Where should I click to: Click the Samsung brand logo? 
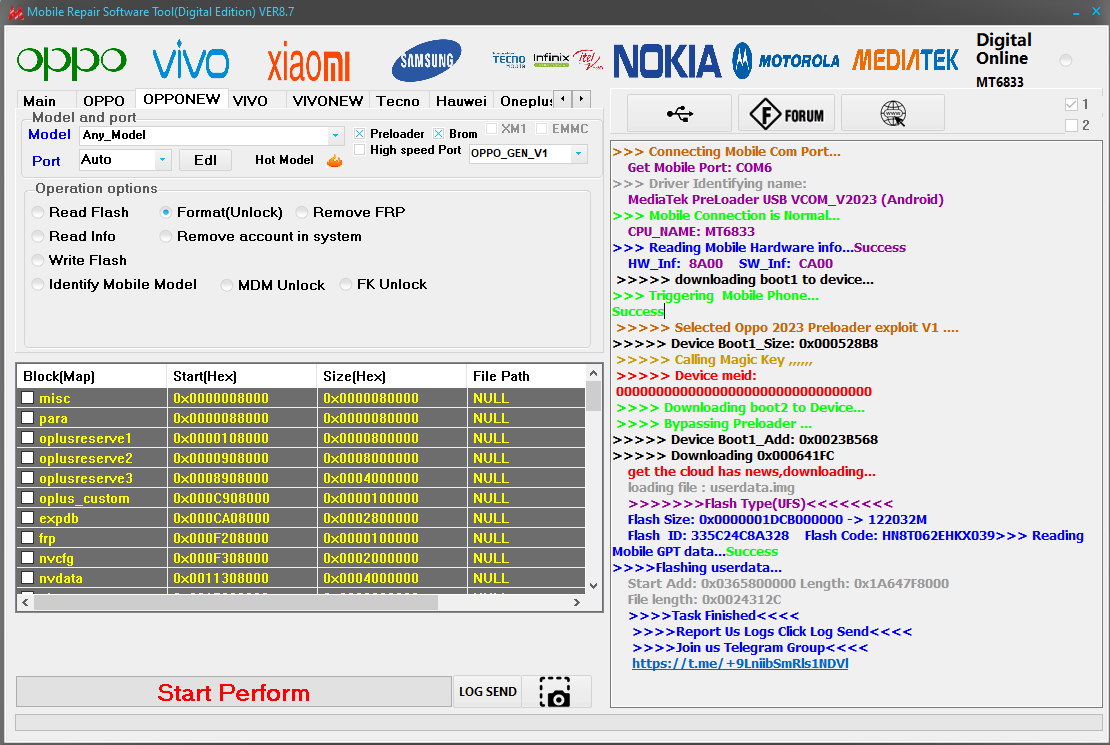click(x=427, y=60)
